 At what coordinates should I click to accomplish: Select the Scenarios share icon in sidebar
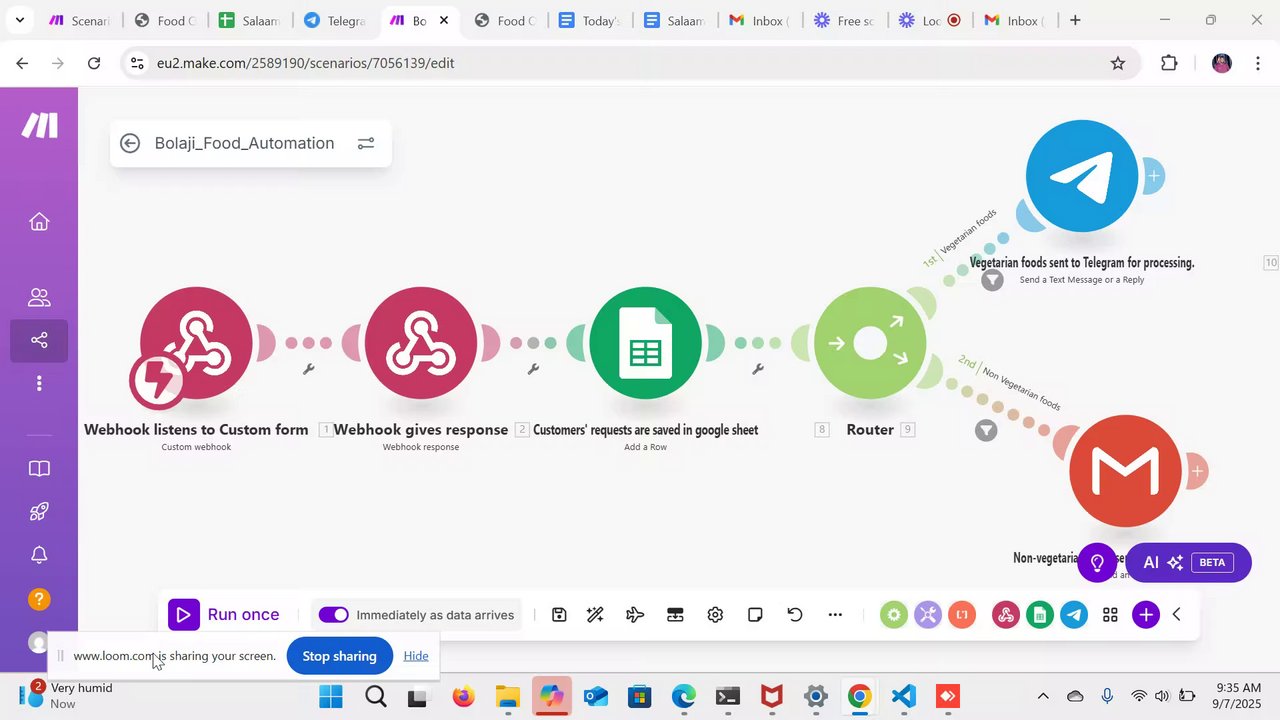(x=39, y=340)
